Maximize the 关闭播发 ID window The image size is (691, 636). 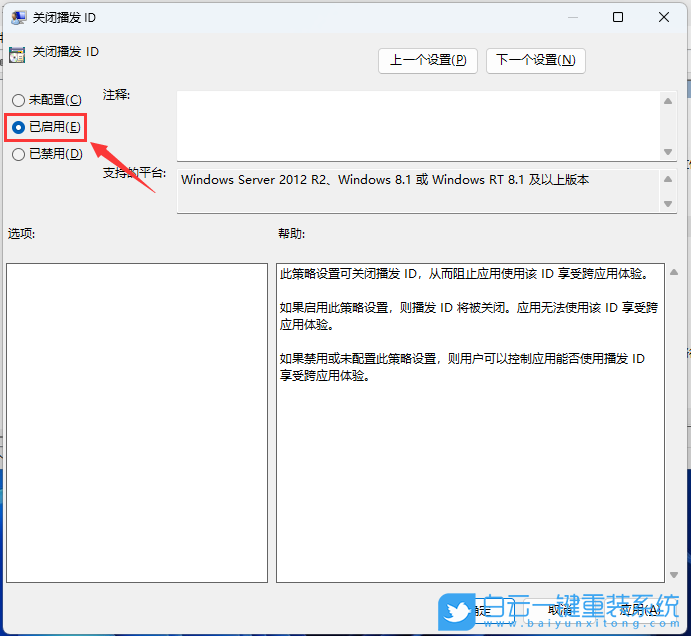(x=618, y=18)
